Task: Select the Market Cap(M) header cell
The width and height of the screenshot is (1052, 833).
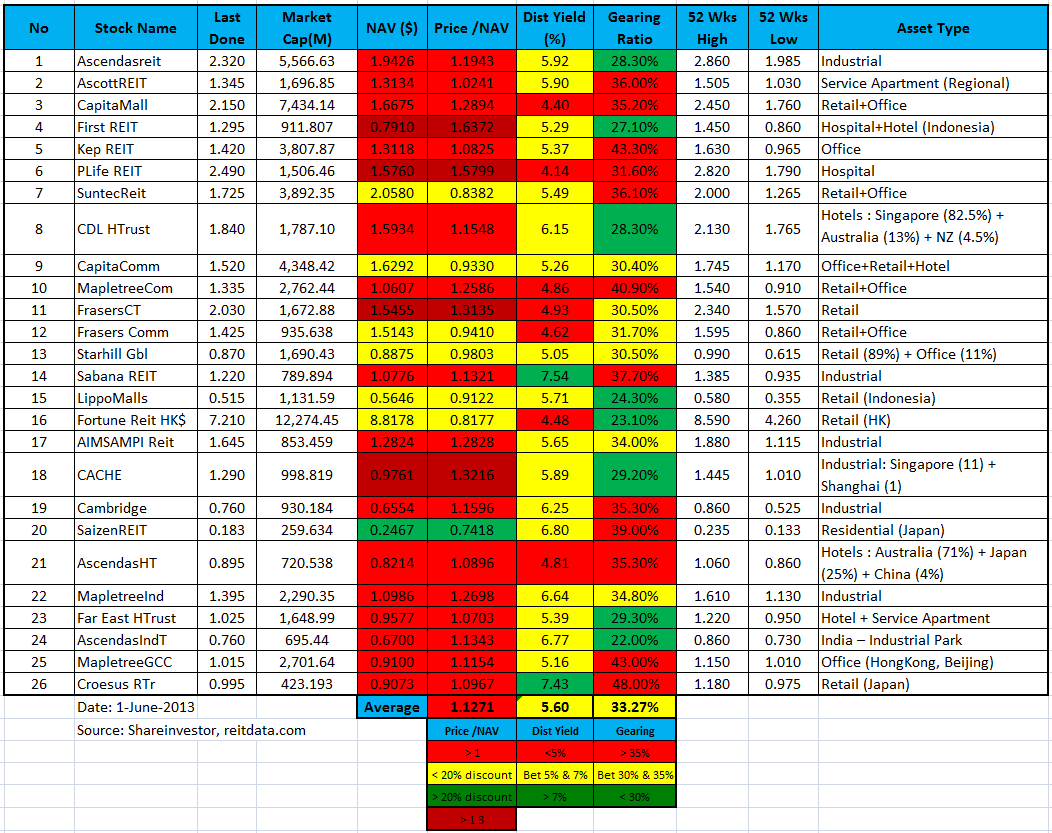Action: (x=307, y=28)
